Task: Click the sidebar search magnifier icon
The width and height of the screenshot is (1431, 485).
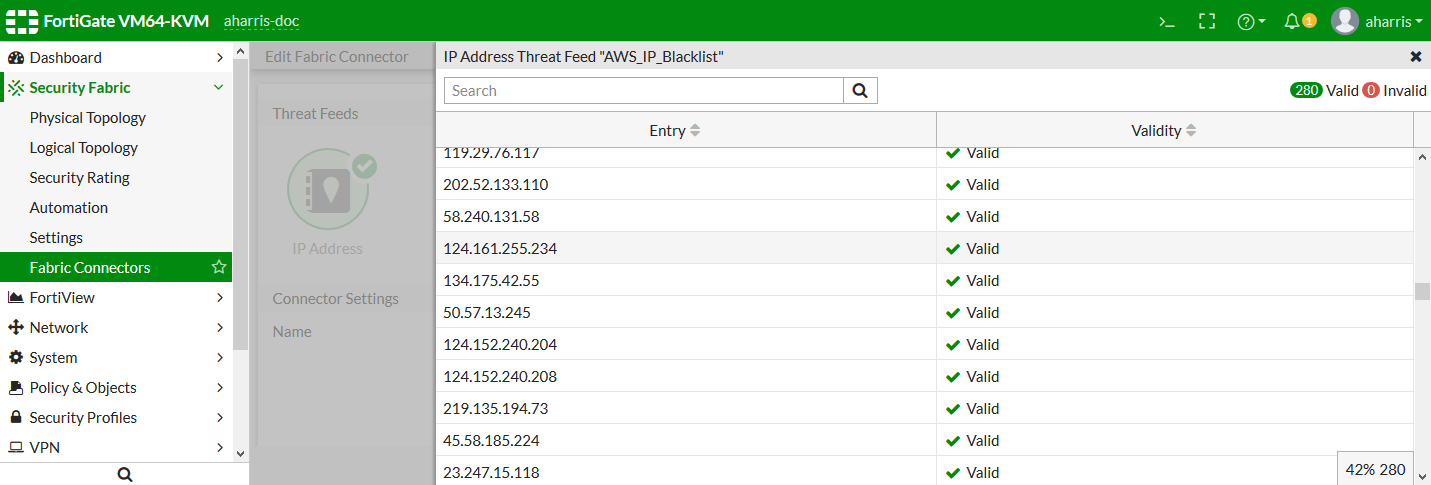Action: coord(125,475)
